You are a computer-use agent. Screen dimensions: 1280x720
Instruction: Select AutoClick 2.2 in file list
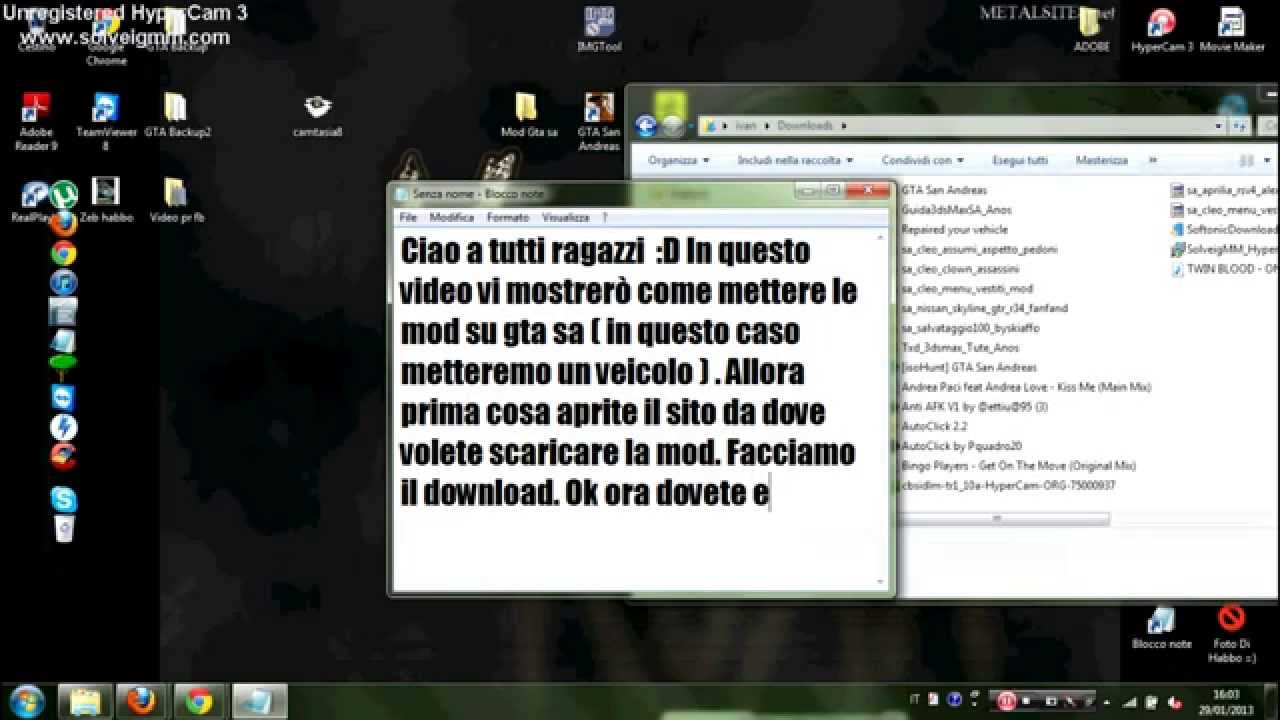pyautogui.click(x=934, y=426)
